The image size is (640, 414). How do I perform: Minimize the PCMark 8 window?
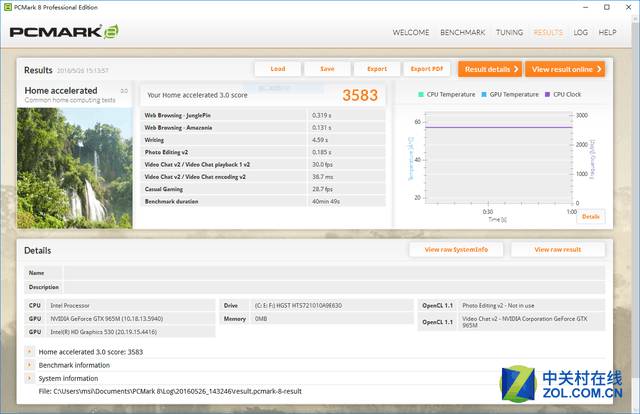pyautogui.click(x=586, y=7)
